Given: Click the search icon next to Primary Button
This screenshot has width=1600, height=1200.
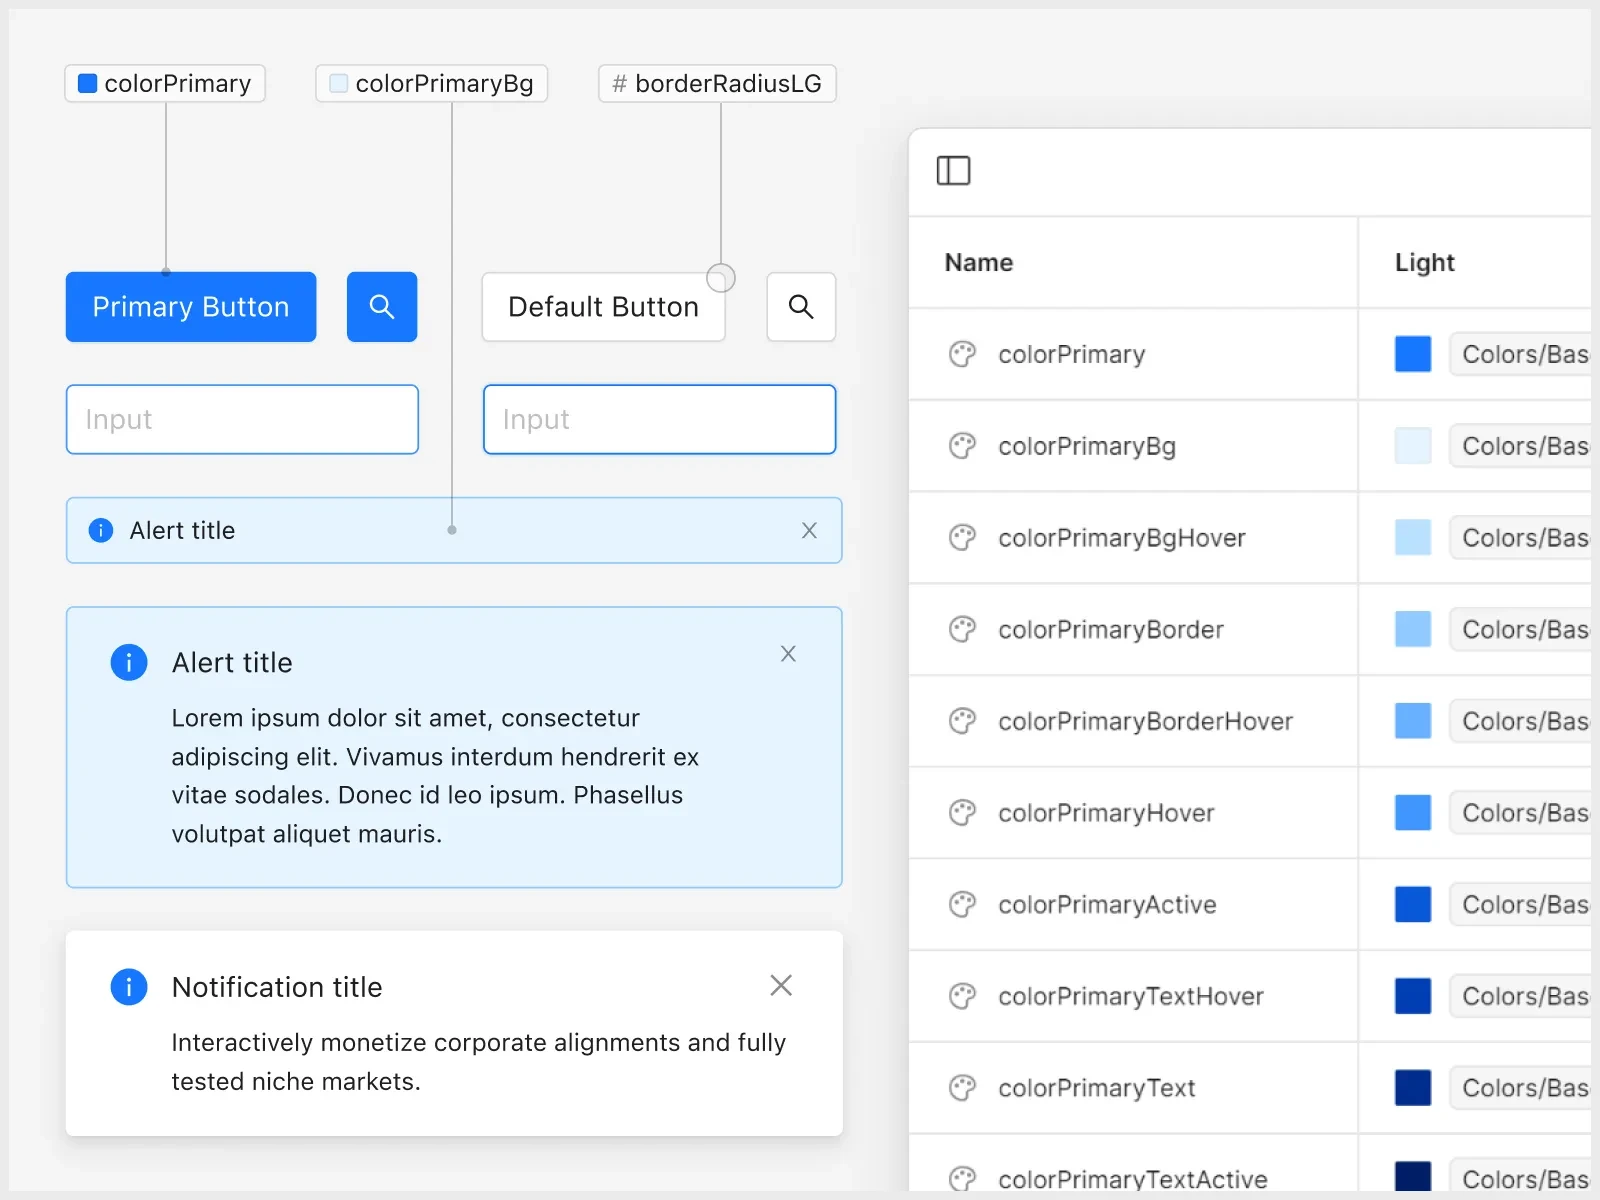Looking at the screenshot, I should tap(381, 307).
